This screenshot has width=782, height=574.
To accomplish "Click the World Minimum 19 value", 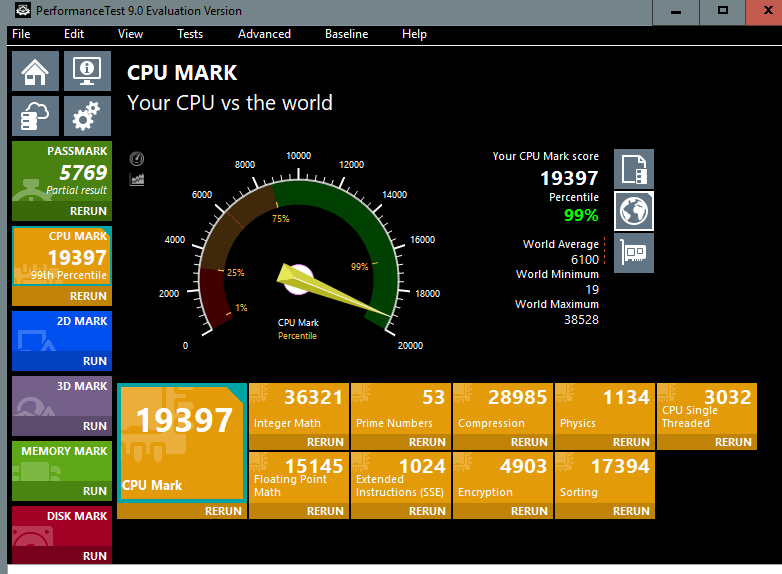I will [x=592, y=290].
